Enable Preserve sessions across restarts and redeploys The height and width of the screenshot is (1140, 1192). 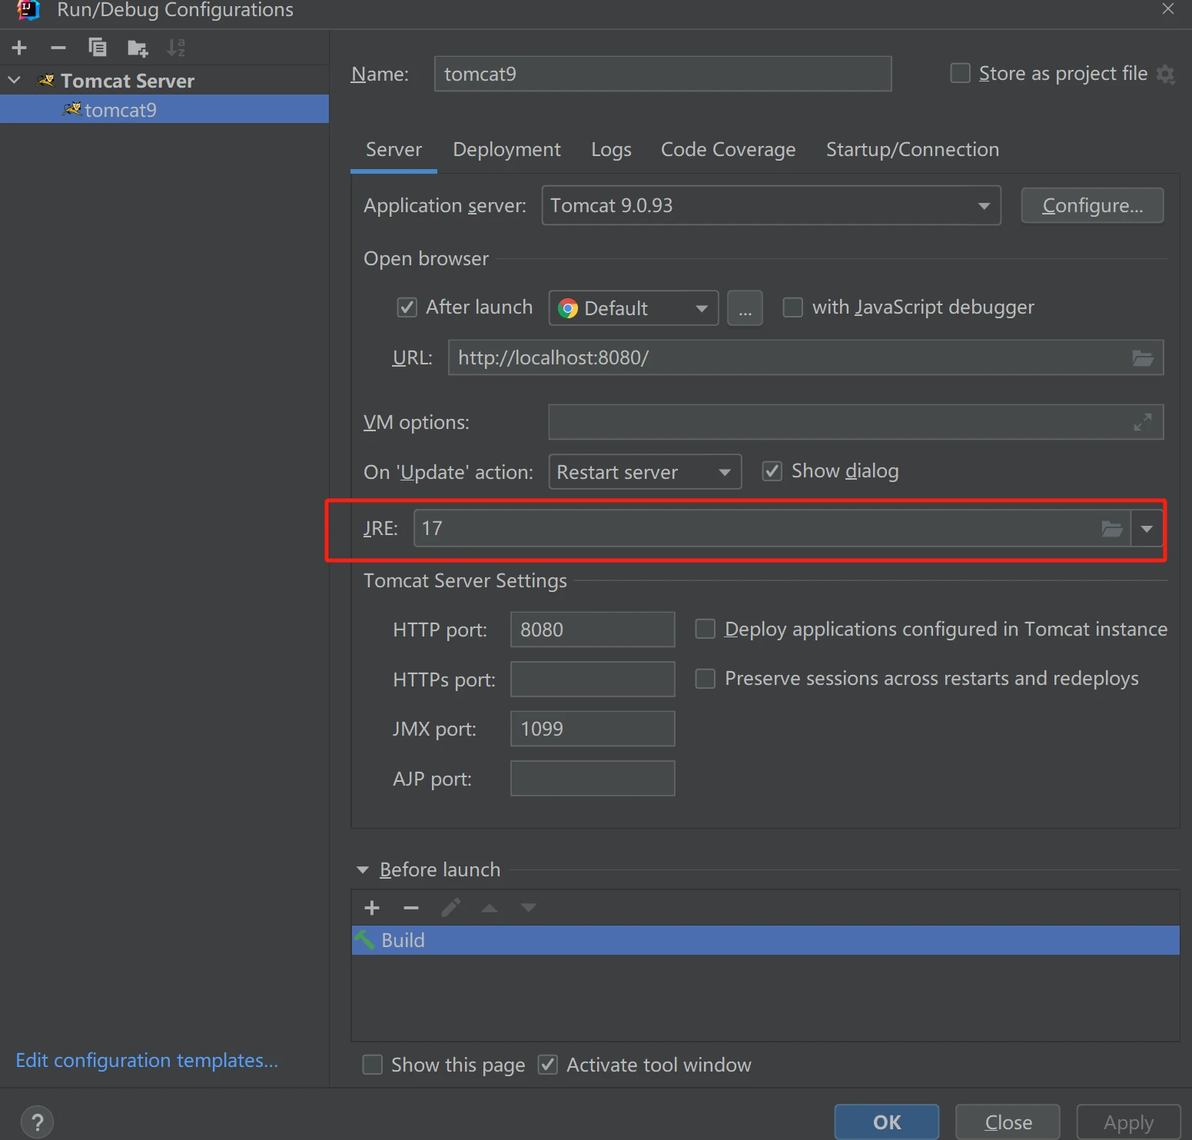pos(705,678)
